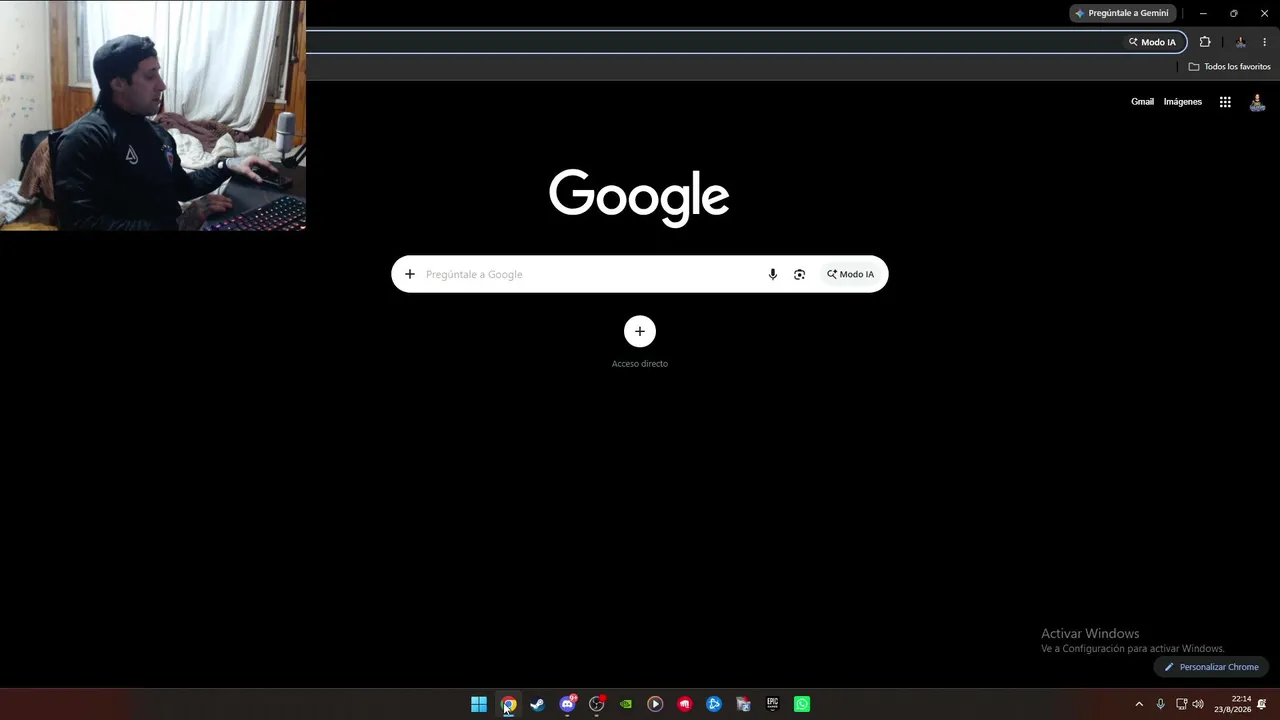The height and width of the screenshot is (720, 1280).
Task: Search by image with Google Lens icon
Action: pyautogui.click(x=799, y=274)
